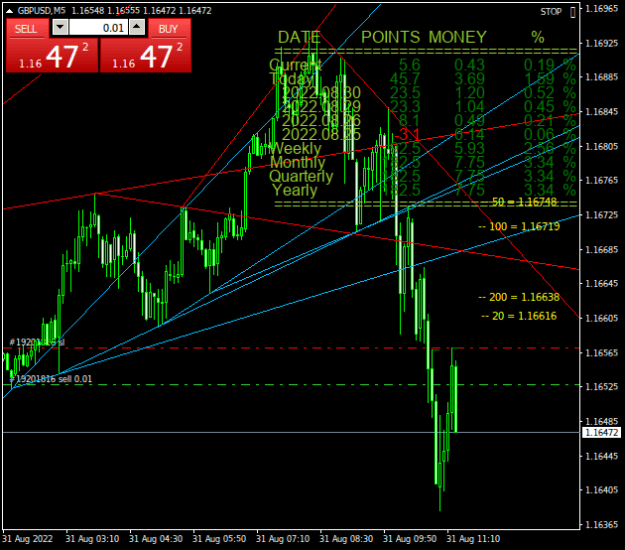Click the 1.16365 price axis label
The height and width of the screenshot is (550, 625).
(601, 524)
